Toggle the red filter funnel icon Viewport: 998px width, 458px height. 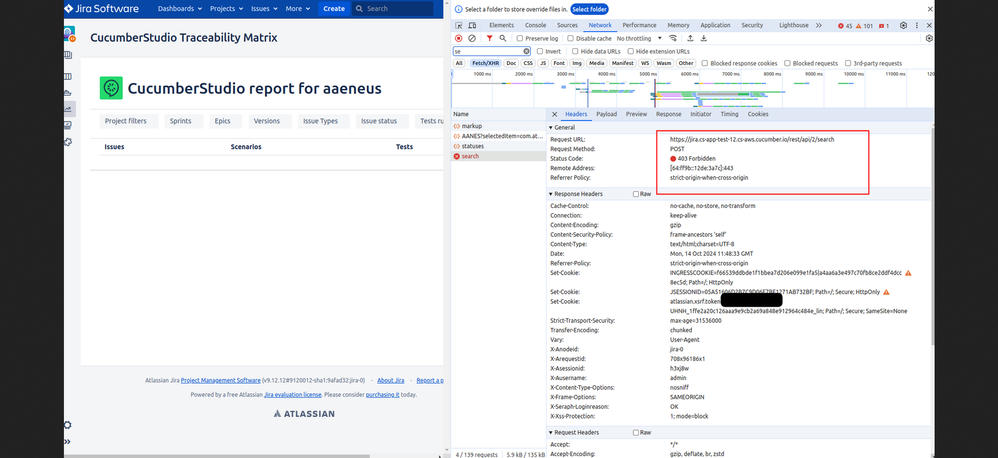coord(489,38)
